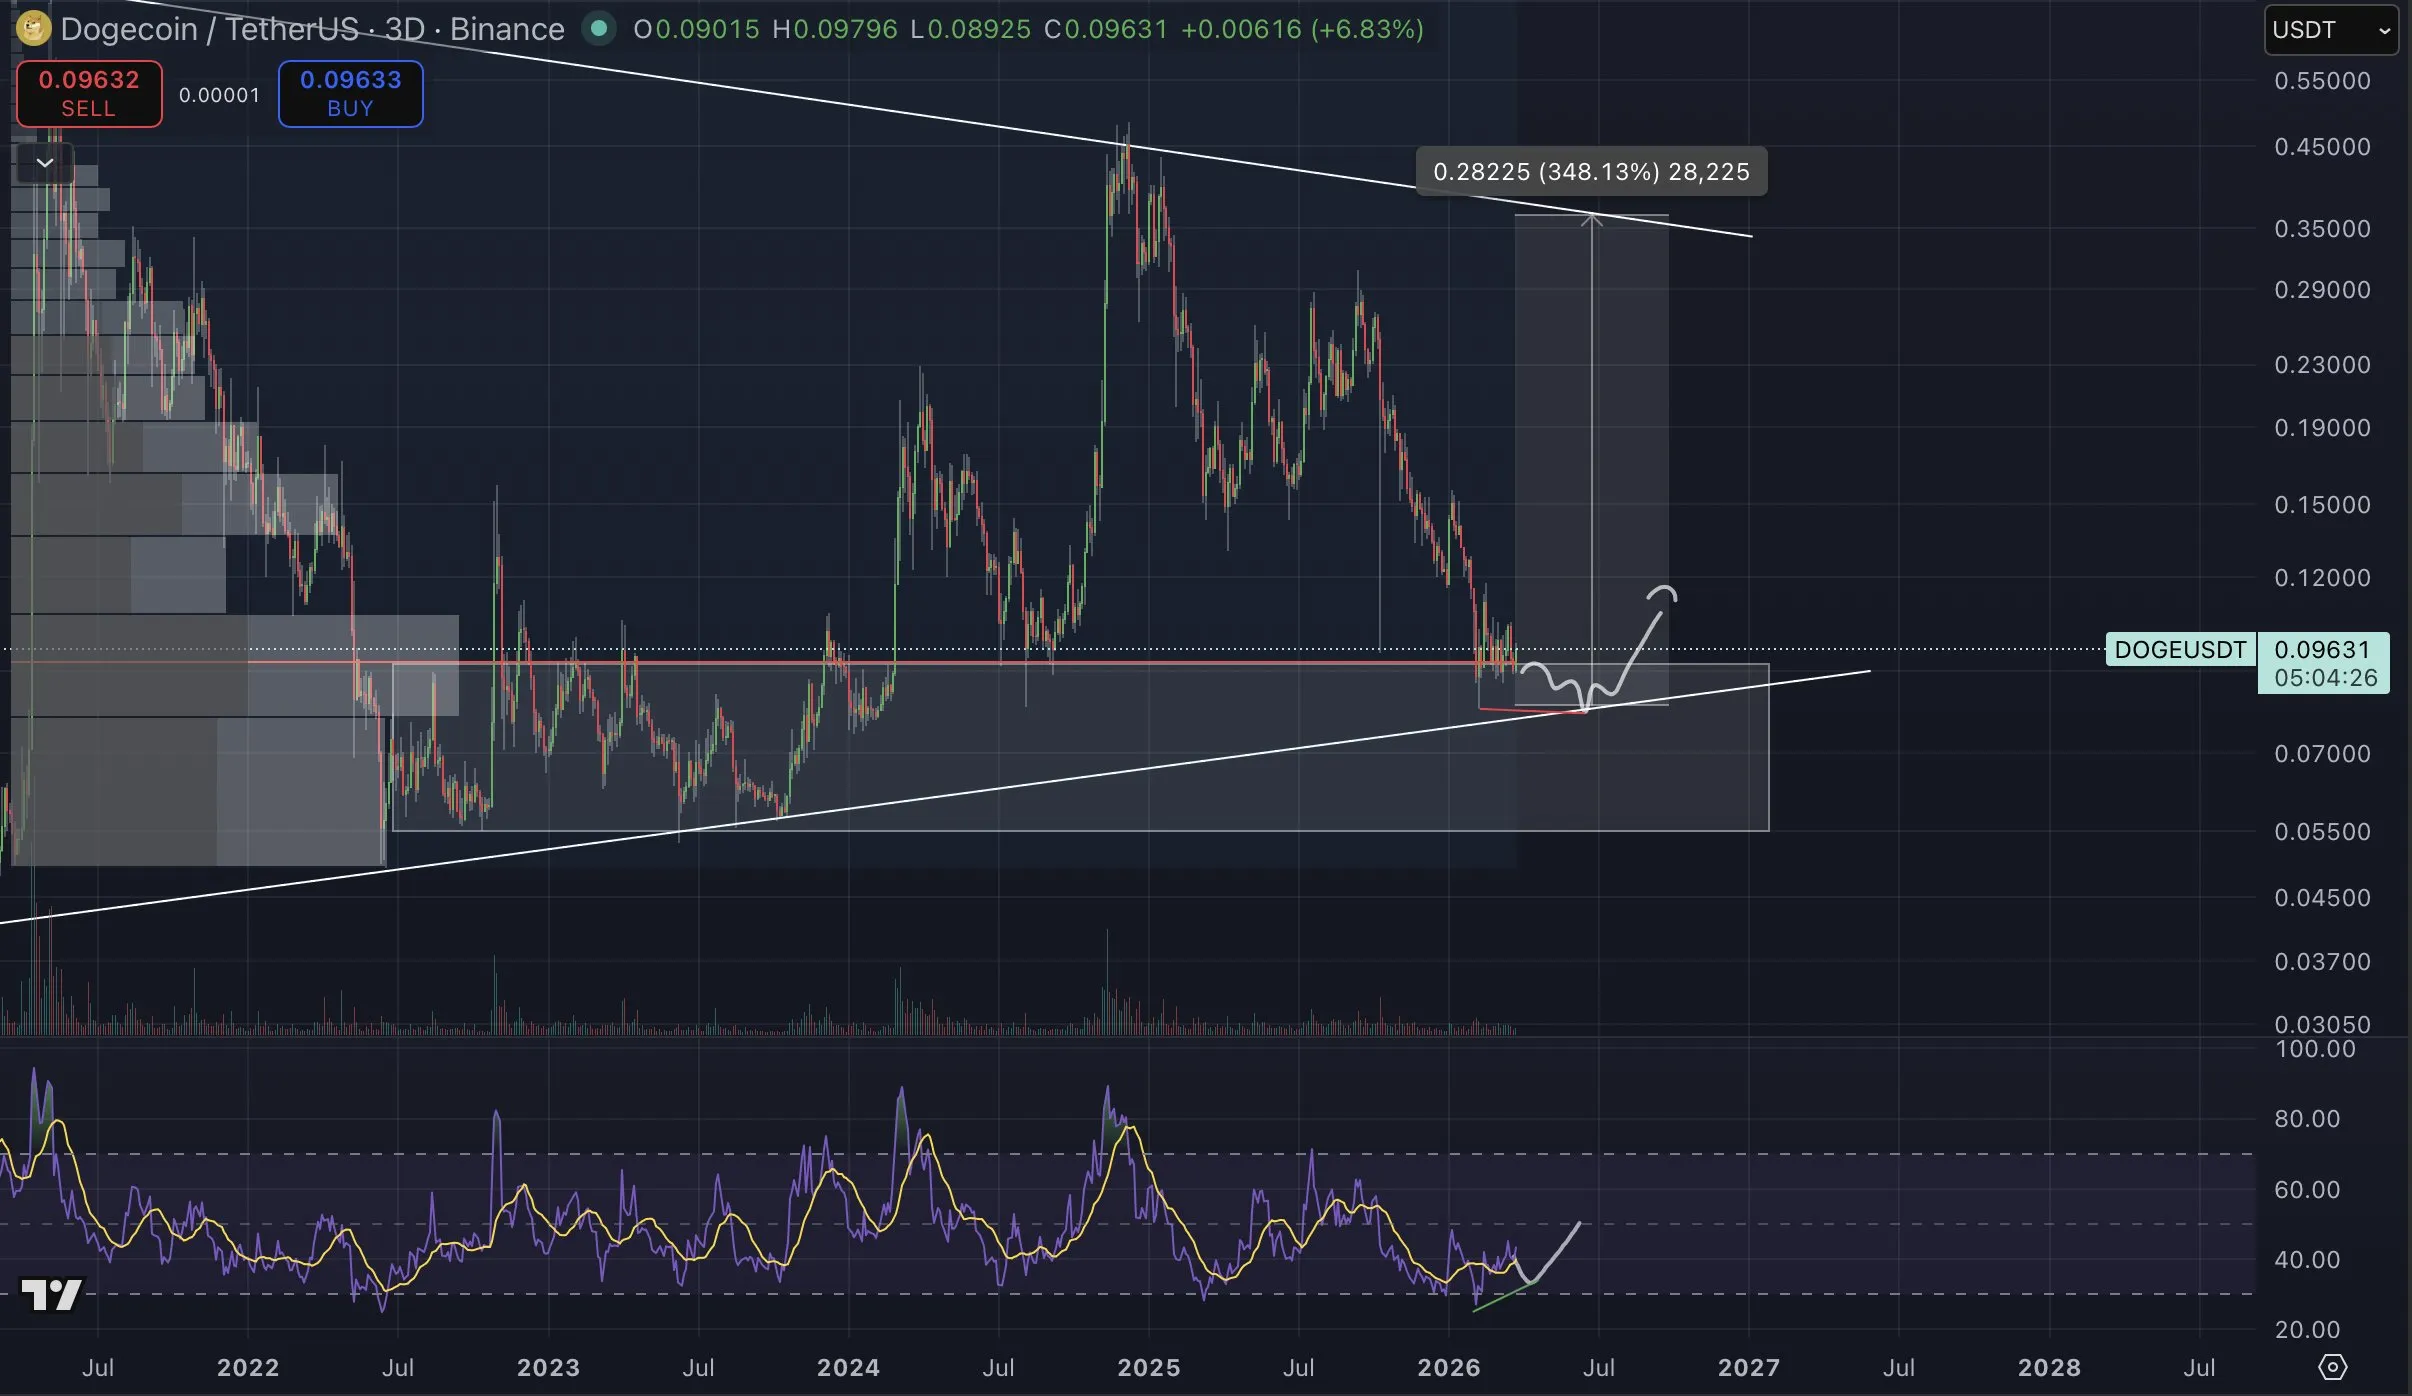Click the Binance exchange name in the title
2412x1396 pixels.
click(x=506, y=29)
